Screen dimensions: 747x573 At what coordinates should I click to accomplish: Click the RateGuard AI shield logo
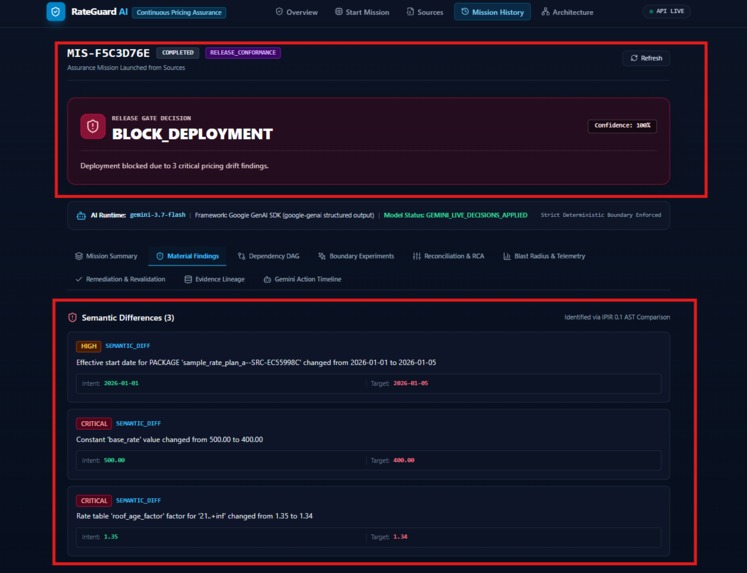(x=56, y=12)
